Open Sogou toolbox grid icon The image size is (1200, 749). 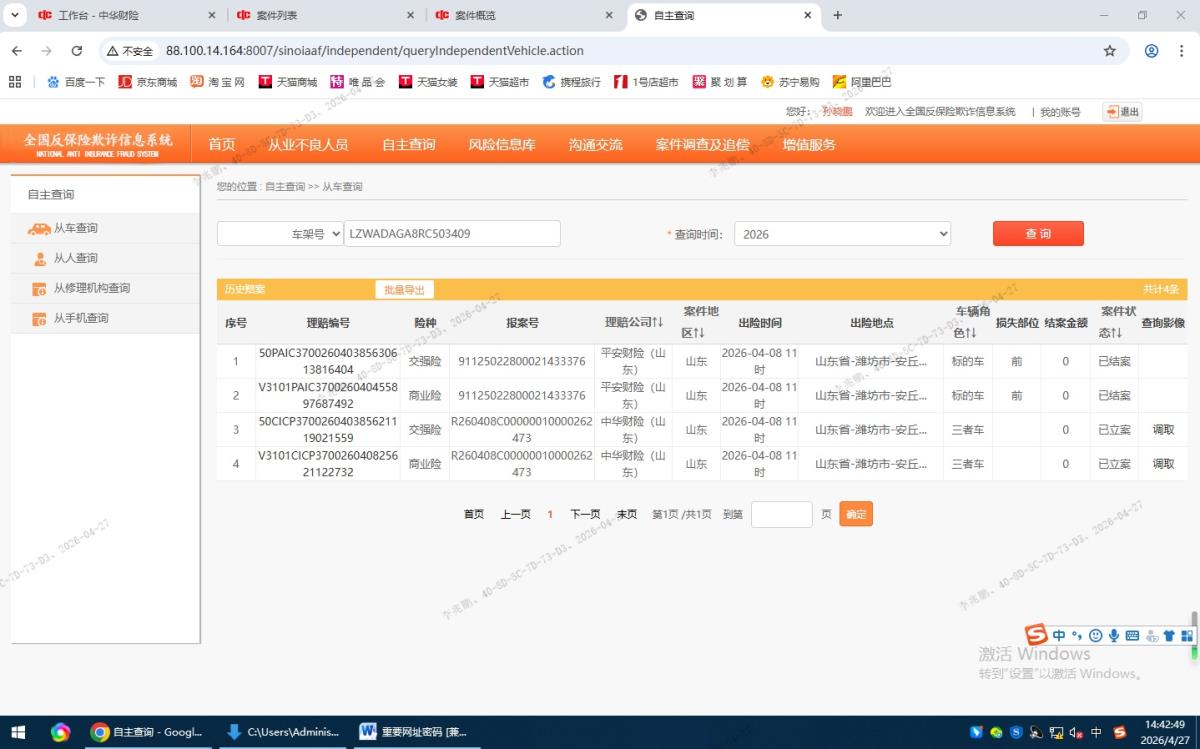(x=1187, y=636)
